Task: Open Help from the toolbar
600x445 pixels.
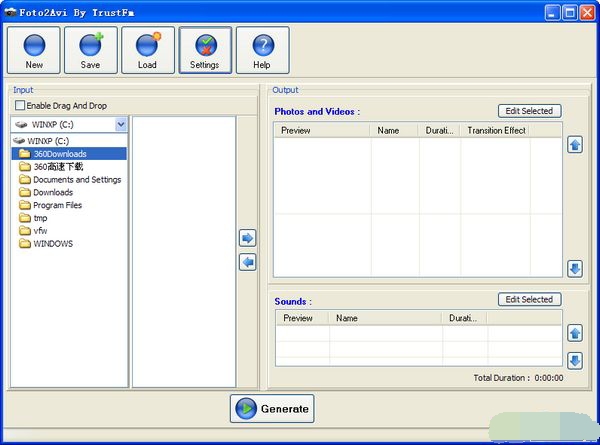Action: pyautogui.click(x=262, y=50)
